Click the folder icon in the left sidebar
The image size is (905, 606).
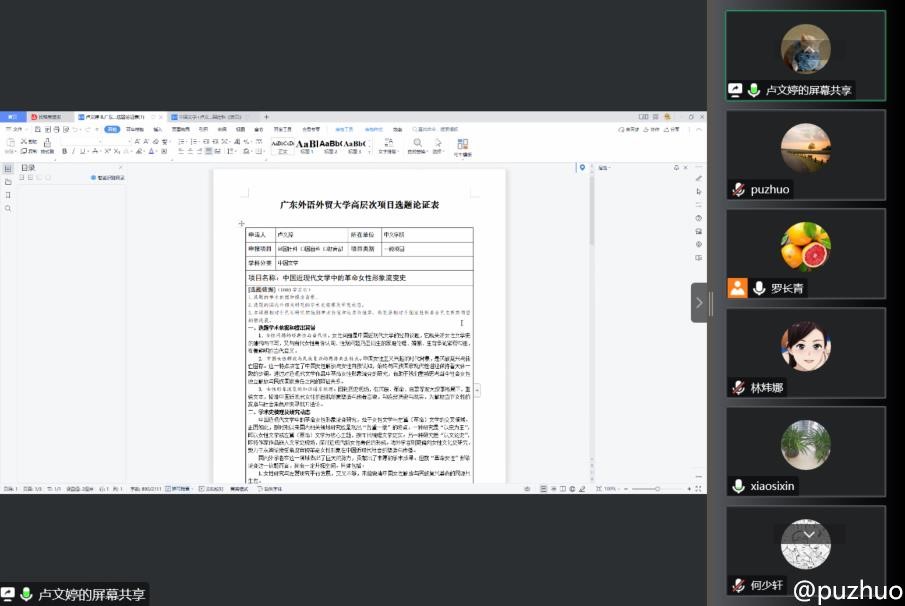[8, 182]
